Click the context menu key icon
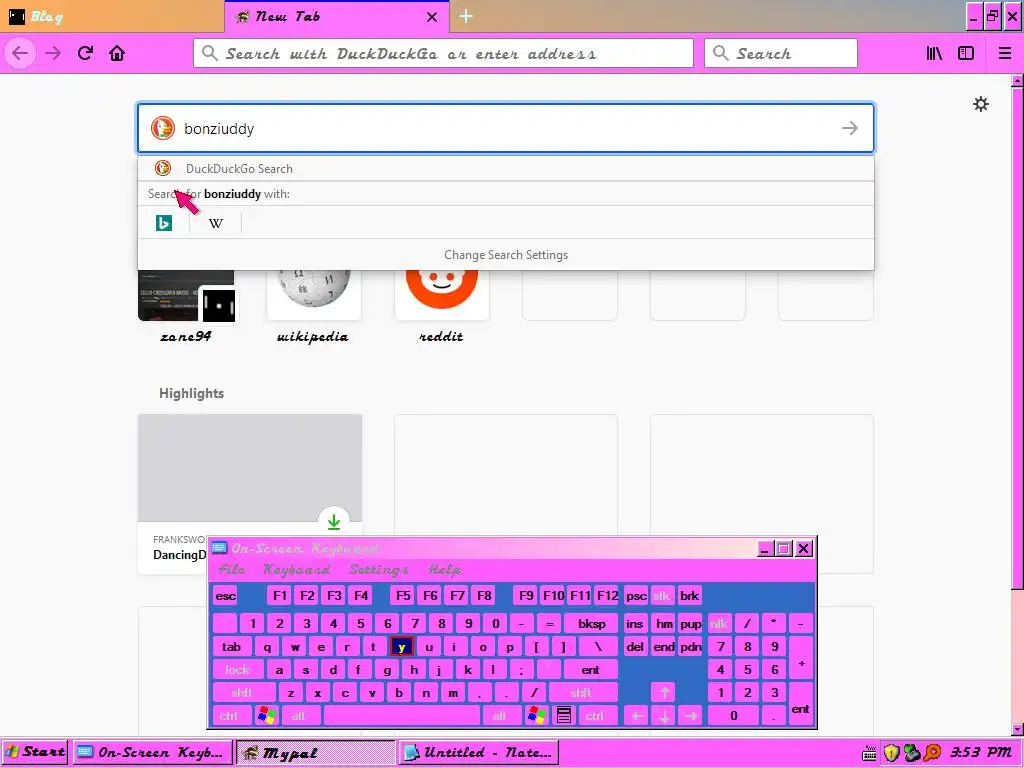 564,716
